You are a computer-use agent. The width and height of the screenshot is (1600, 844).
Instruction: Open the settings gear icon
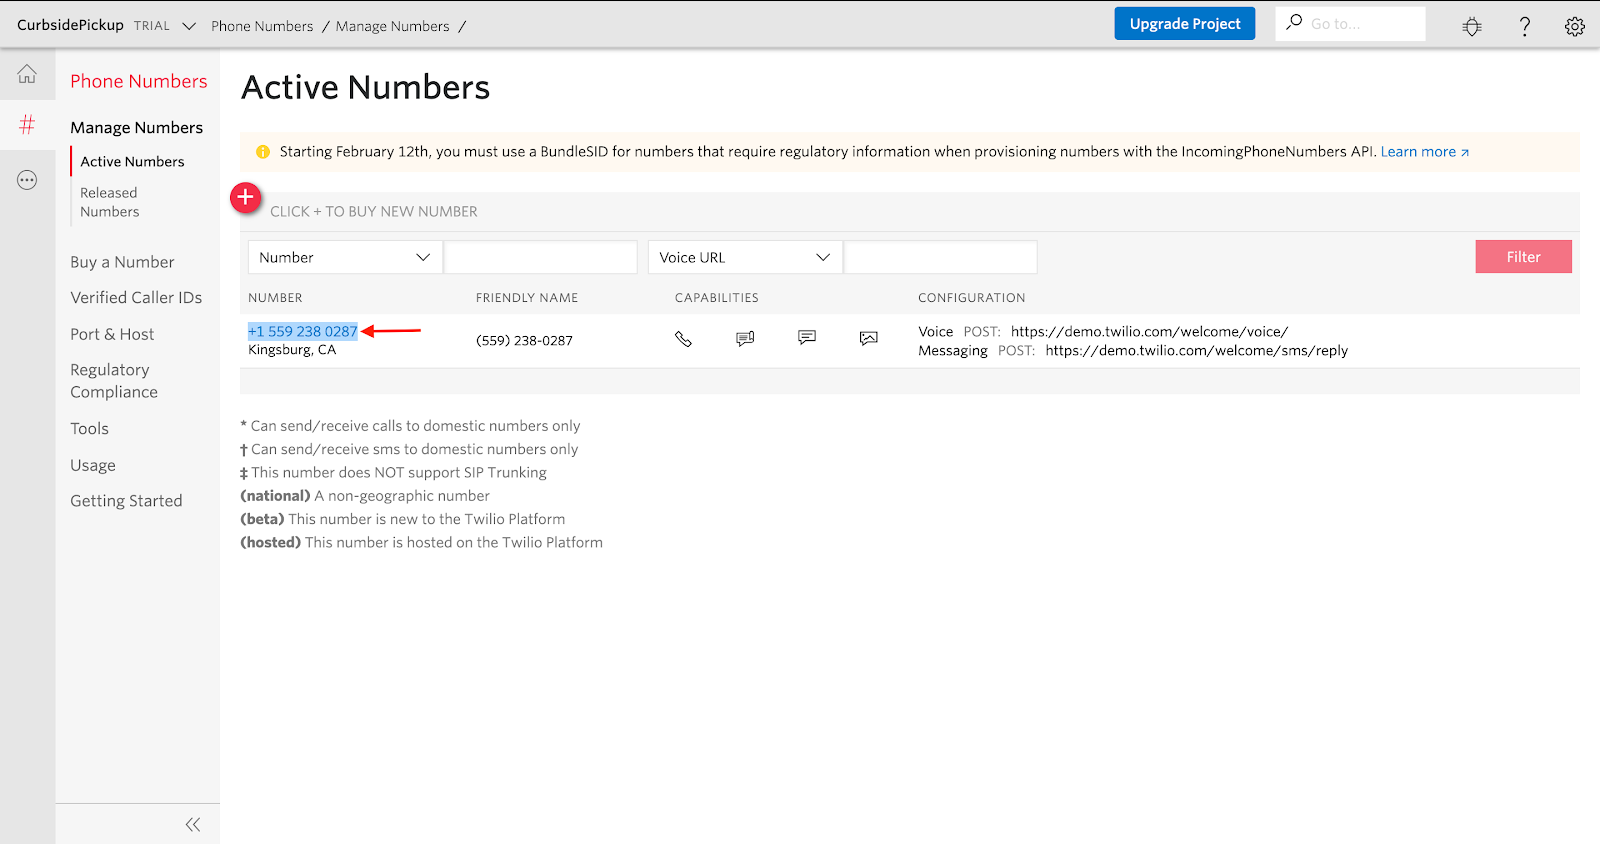tap(1575, 27)
